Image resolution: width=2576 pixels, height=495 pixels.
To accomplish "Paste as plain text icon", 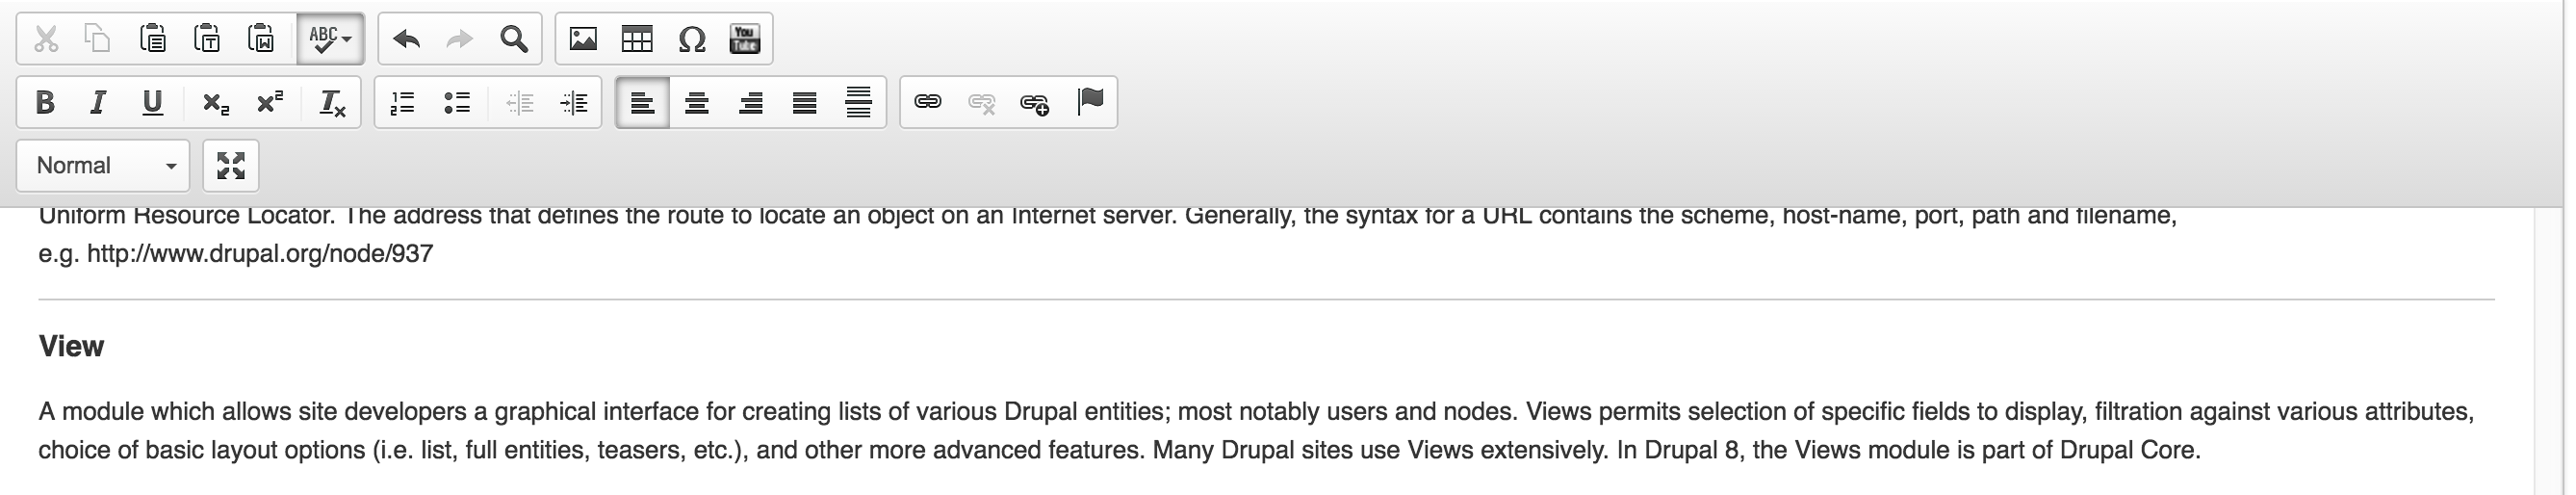I will [207, 39].
